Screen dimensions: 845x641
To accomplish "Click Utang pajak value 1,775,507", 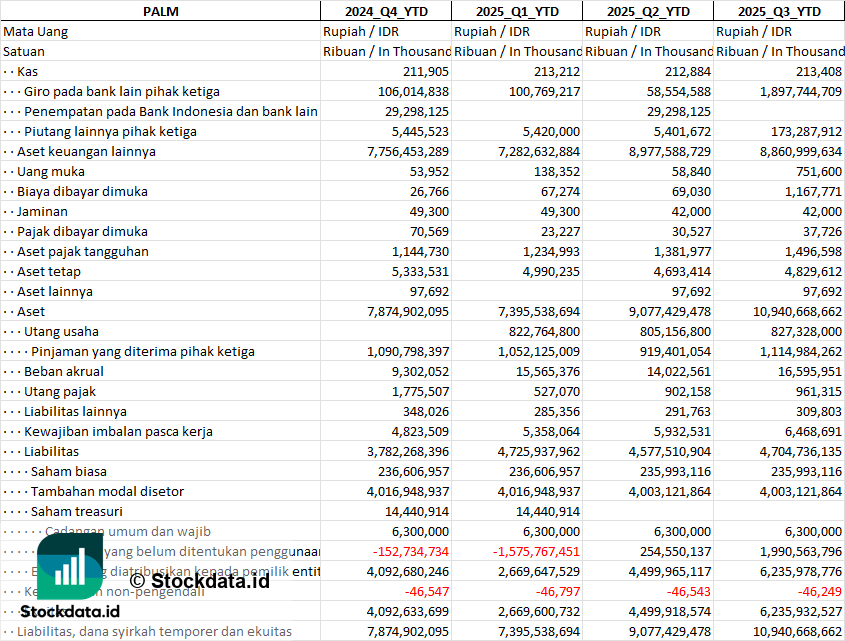I will 420,391.
